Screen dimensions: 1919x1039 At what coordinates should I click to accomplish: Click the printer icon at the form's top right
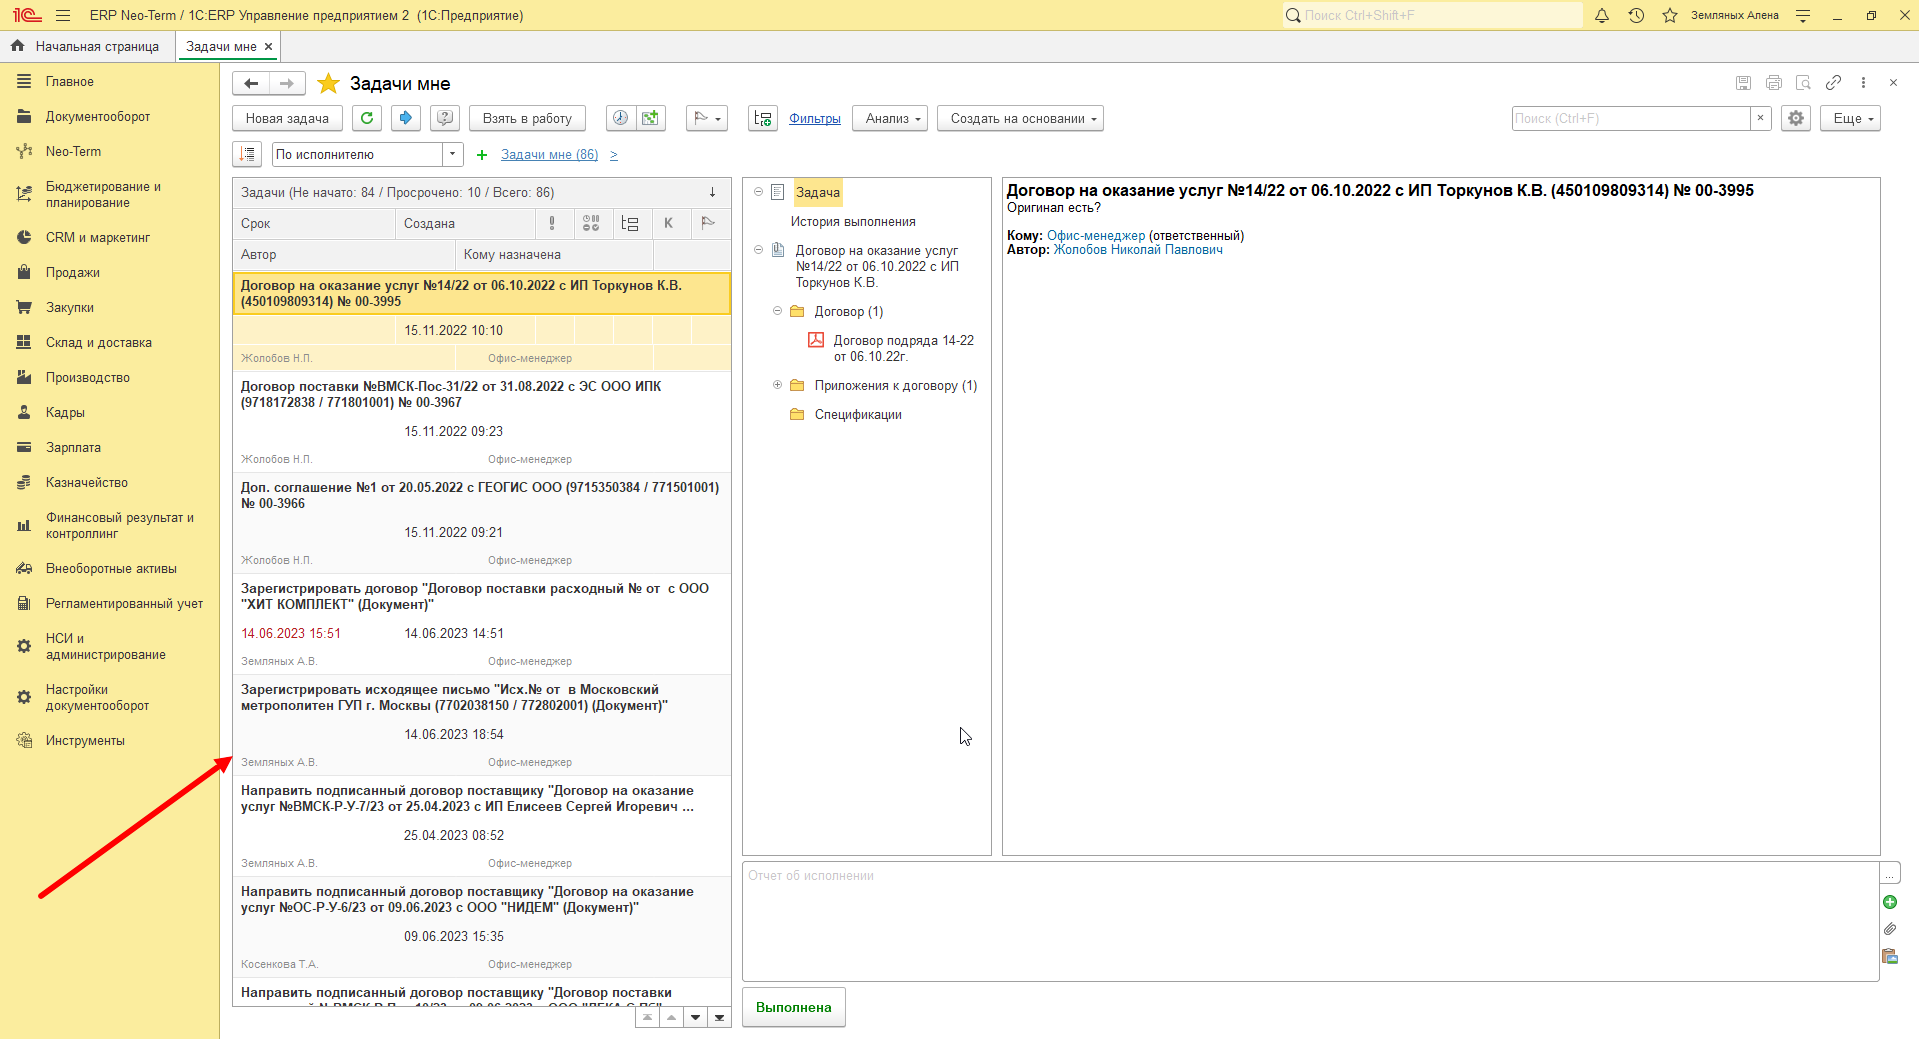coord(1774,83)
